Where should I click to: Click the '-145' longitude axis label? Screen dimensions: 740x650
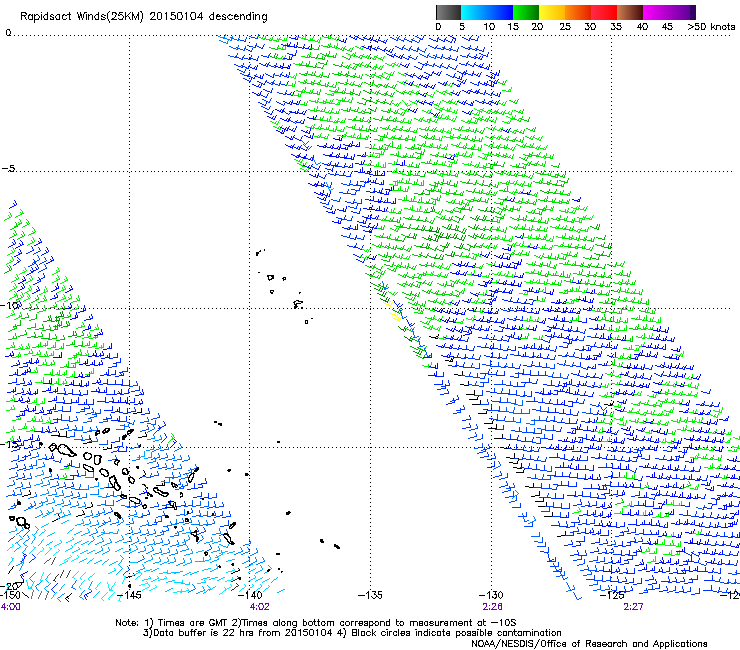[x=129, y=595]
